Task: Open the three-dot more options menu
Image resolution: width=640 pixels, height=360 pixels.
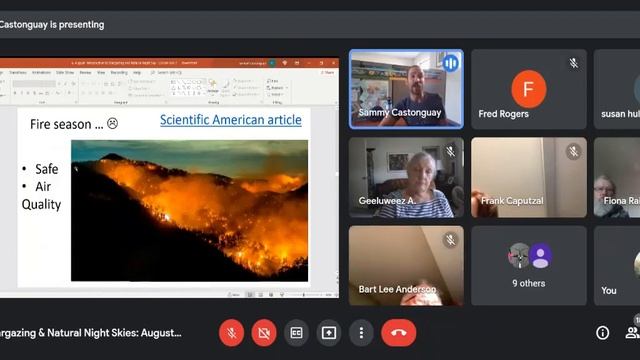Action: (361, 333)
